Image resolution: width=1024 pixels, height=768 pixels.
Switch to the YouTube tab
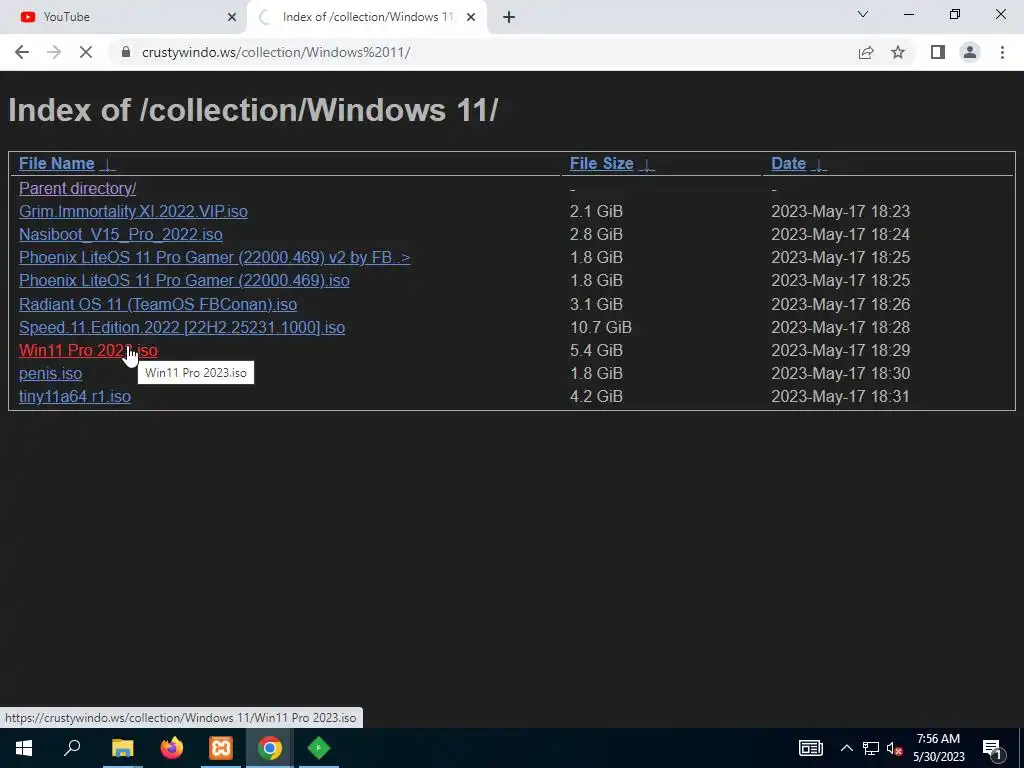(123, 17)
